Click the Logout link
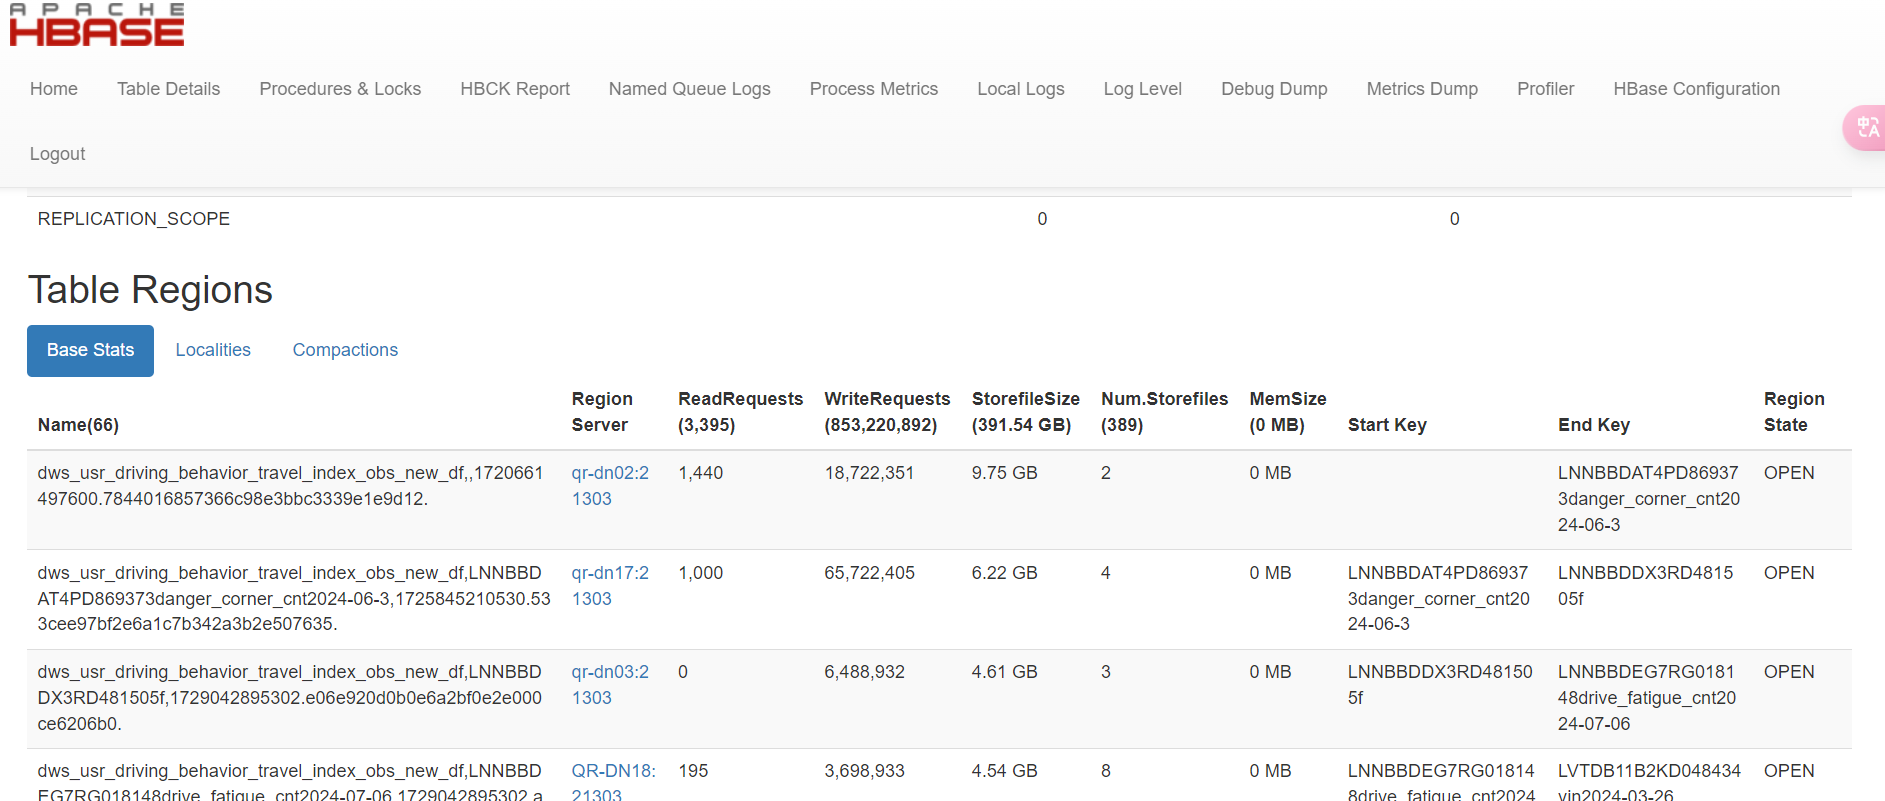This screenshot has height=801, width=1885. point(57,154)
